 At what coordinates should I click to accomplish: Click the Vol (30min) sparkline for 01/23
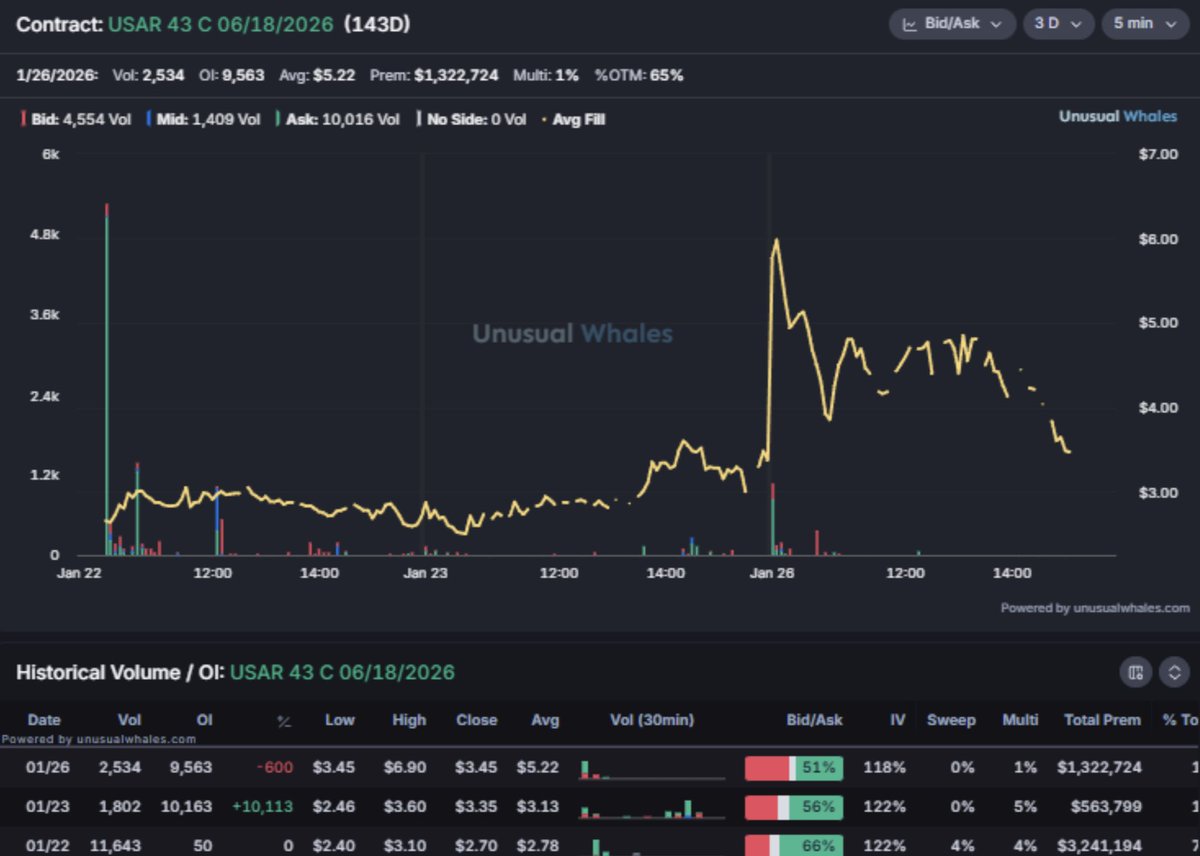point(652,807)
